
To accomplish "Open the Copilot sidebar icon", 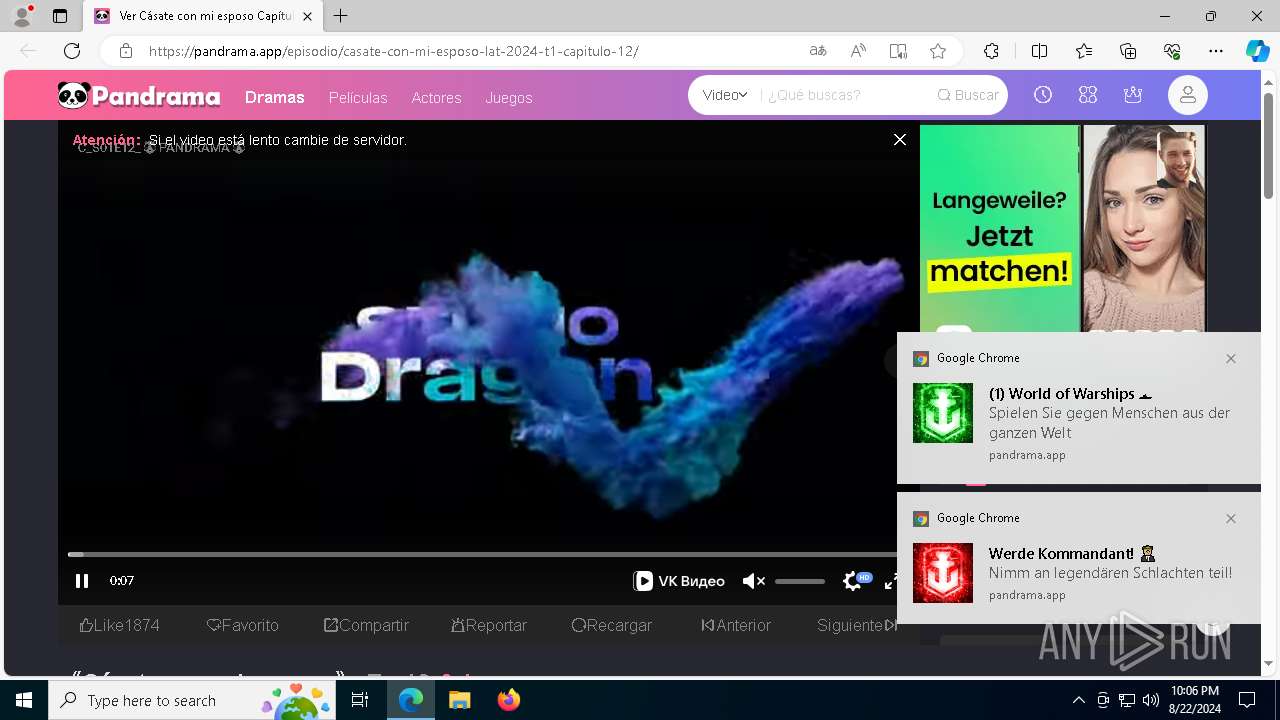I will [1257, 51].
